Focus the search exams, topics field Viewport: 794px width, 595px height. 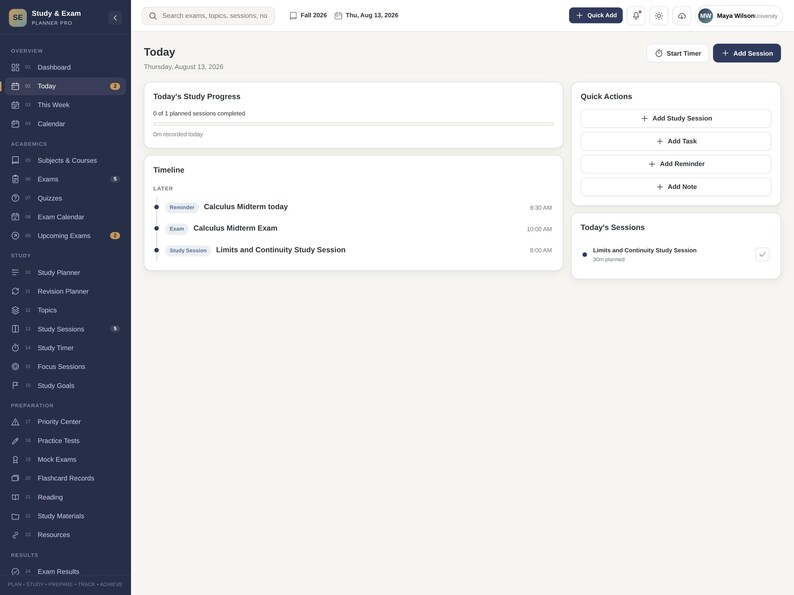pos(209,16)
